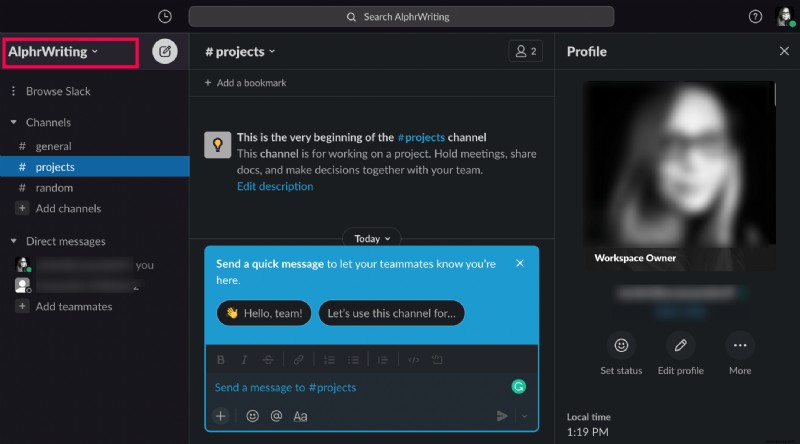Viewport: 800px width, 444px height.
Task: Click Add a bookmark
Action: pyautogui.click(x=245, y=83)
